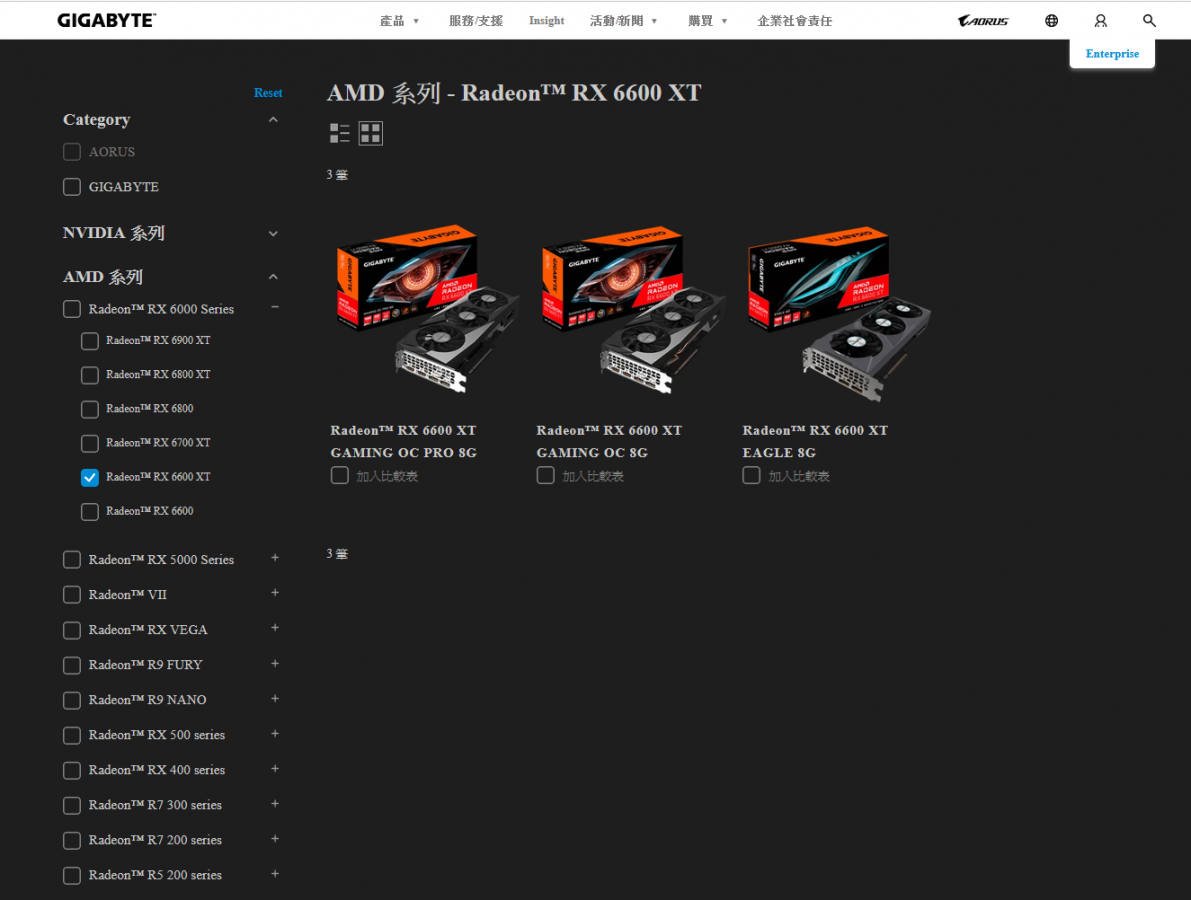Open the AORUS brand logo link
This screenshot has height=900, width=1191.
(x=983, y=21)
